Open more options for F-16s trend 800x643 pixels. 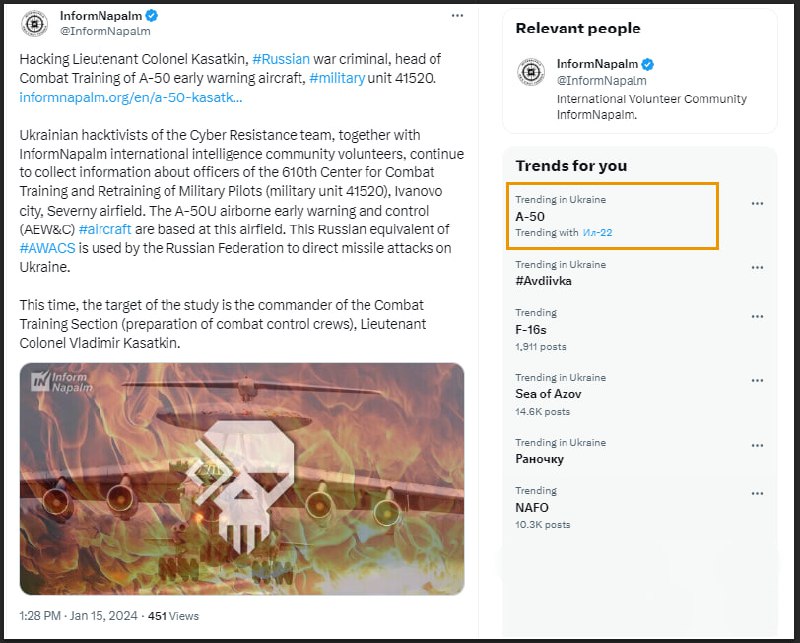click(757, 316)
